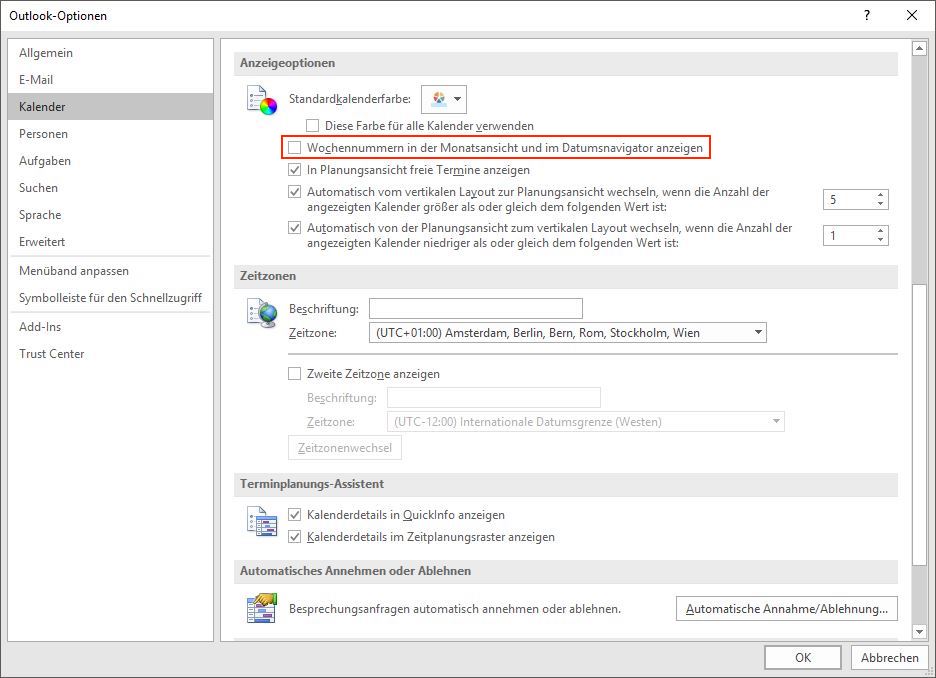The width and height of the screenshot is (936, 678).
Task: Open the Erweitert options
Action: point(110,242)
